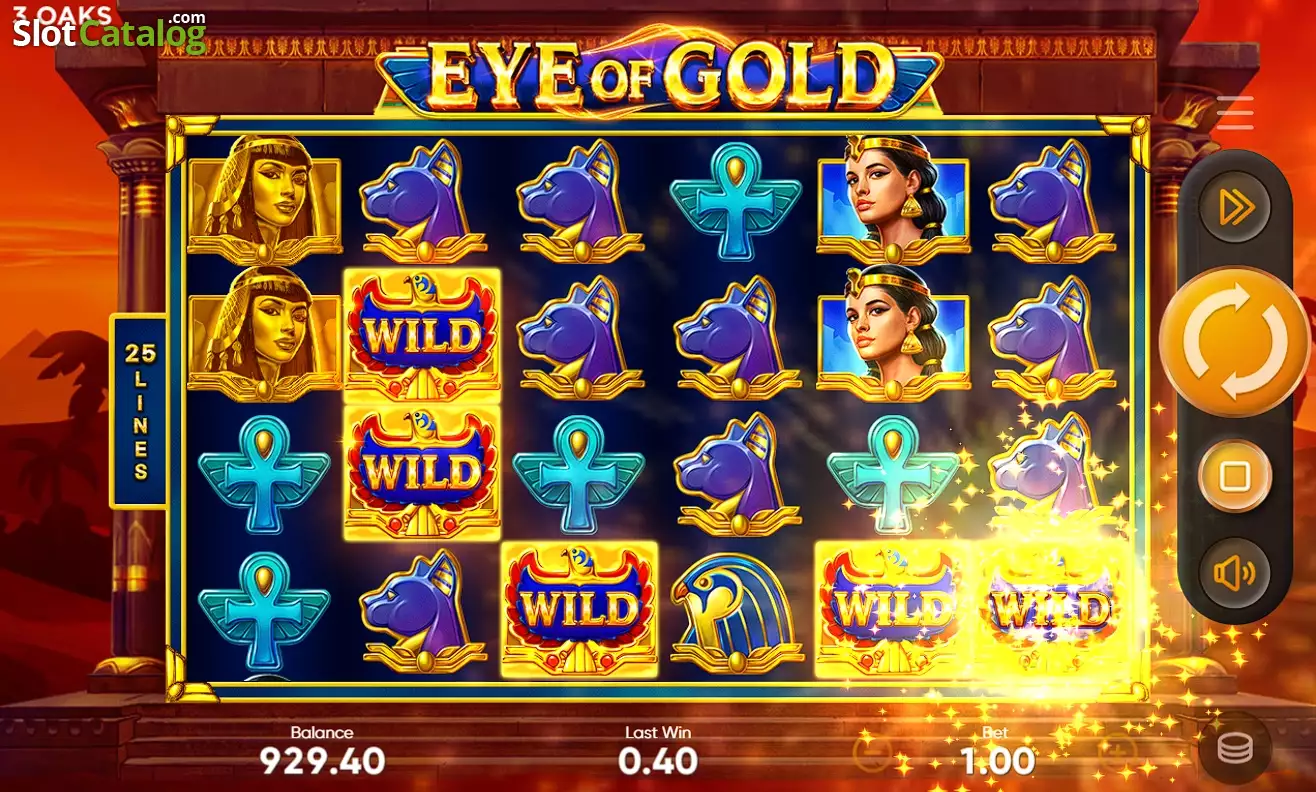Image resolution: width=1316 pixels, height=792 pixels.
Task: Open the hamburger menu
Action: (1235, 113)
